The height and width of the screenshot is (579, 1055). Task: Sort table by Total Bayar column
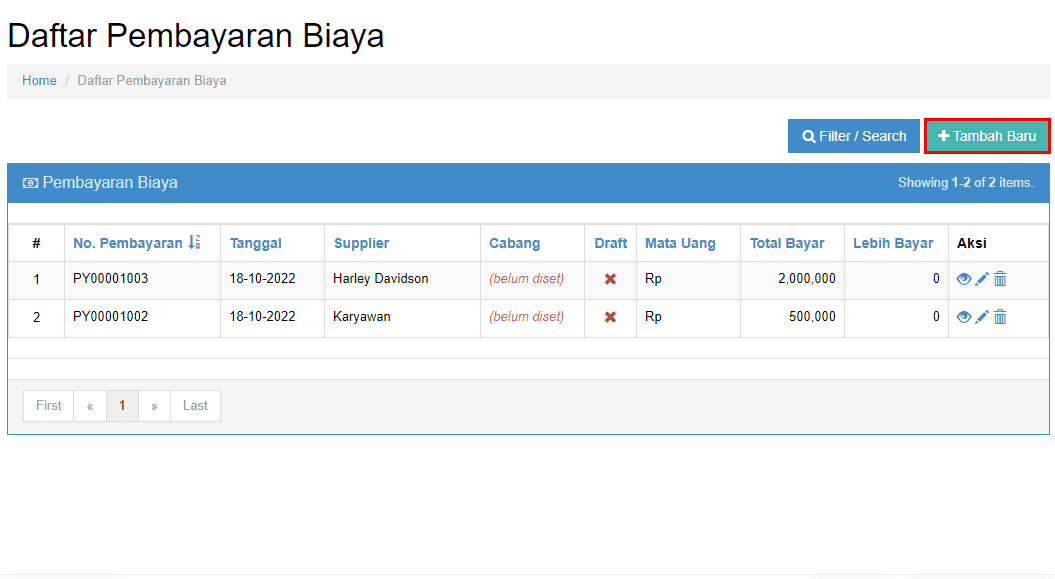787,243
